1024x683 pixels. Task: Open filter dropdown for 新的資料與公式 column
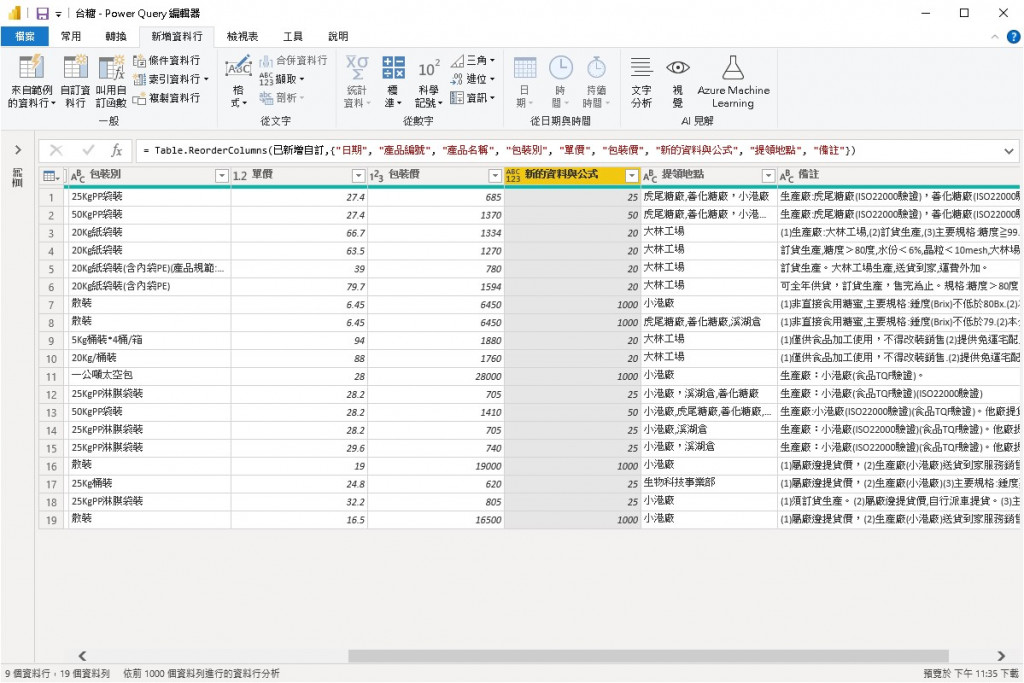631,176
